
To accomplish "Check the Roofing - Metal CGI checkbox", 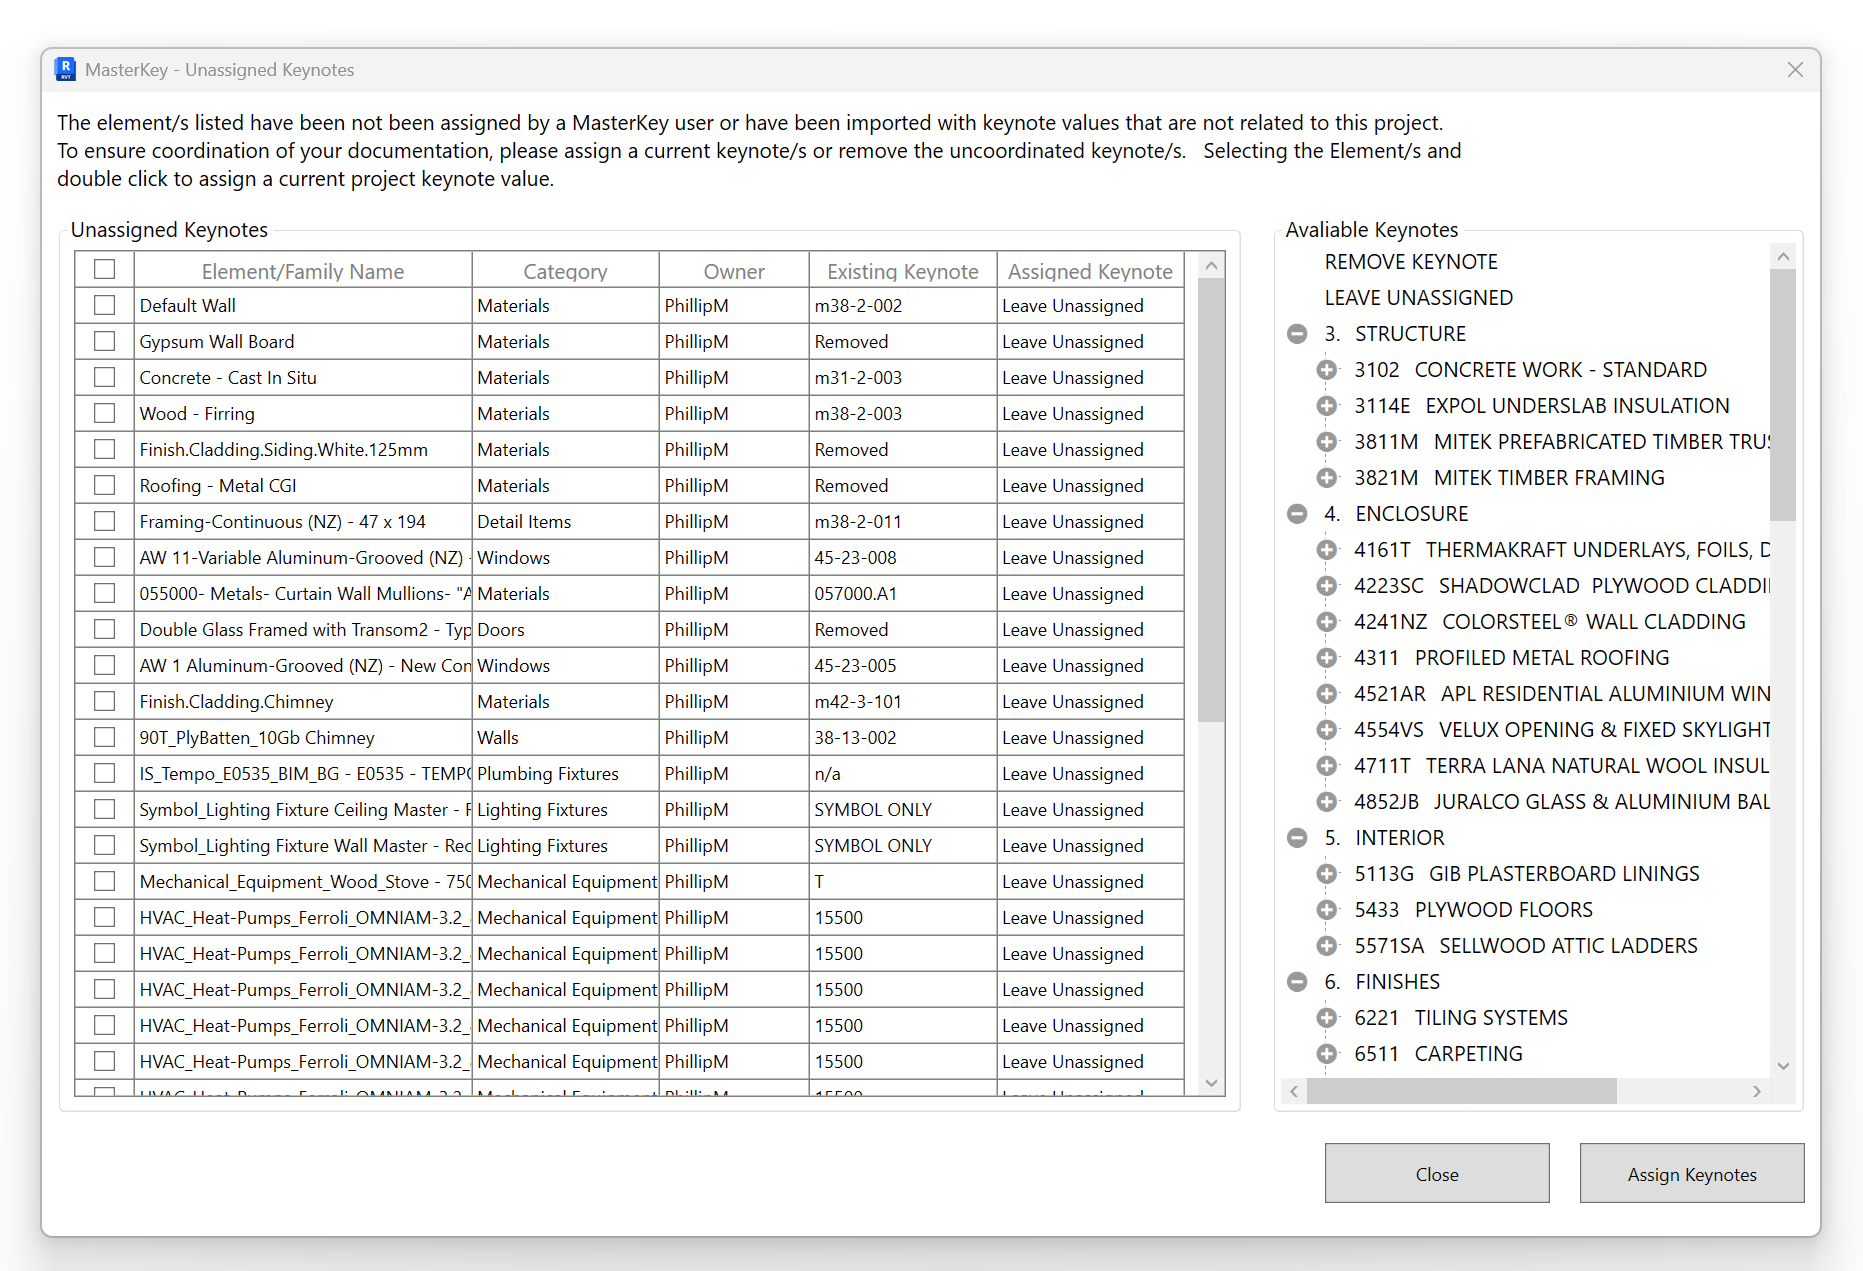I will click(104, 485).
